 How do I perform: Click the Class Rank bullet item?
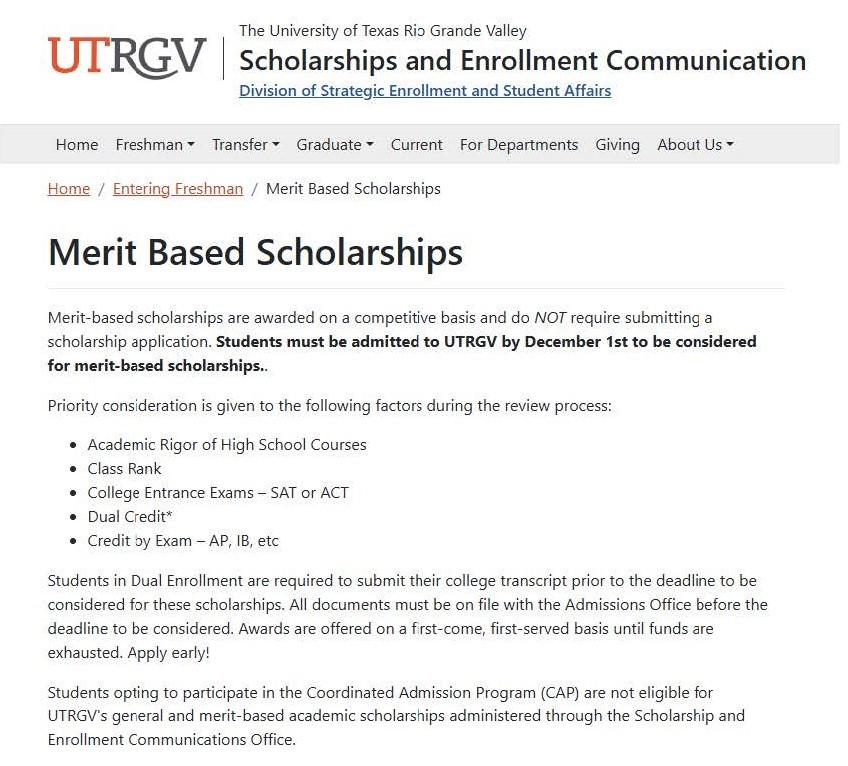[124, 469]
